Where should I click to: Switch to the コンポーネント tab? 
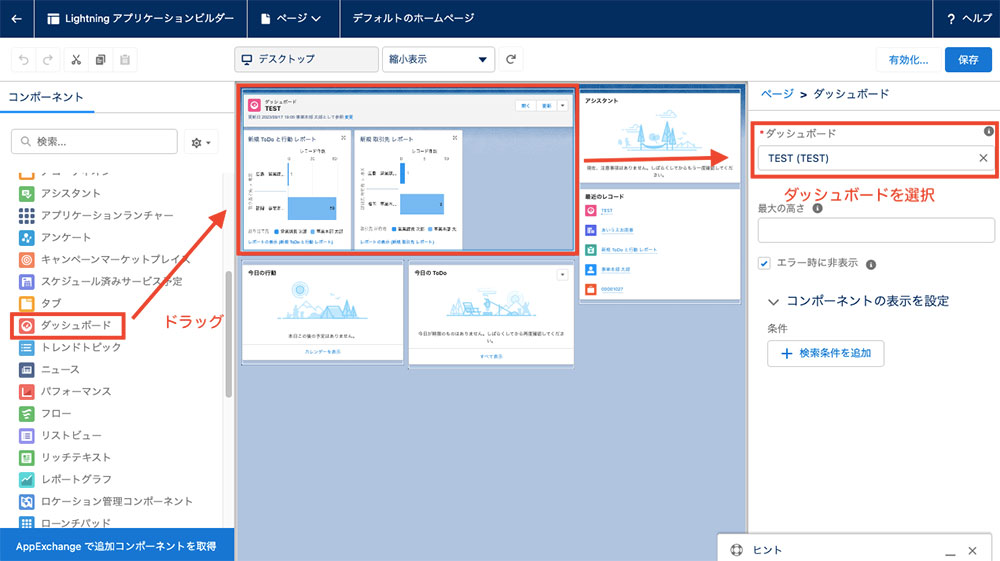click(46, 98)
